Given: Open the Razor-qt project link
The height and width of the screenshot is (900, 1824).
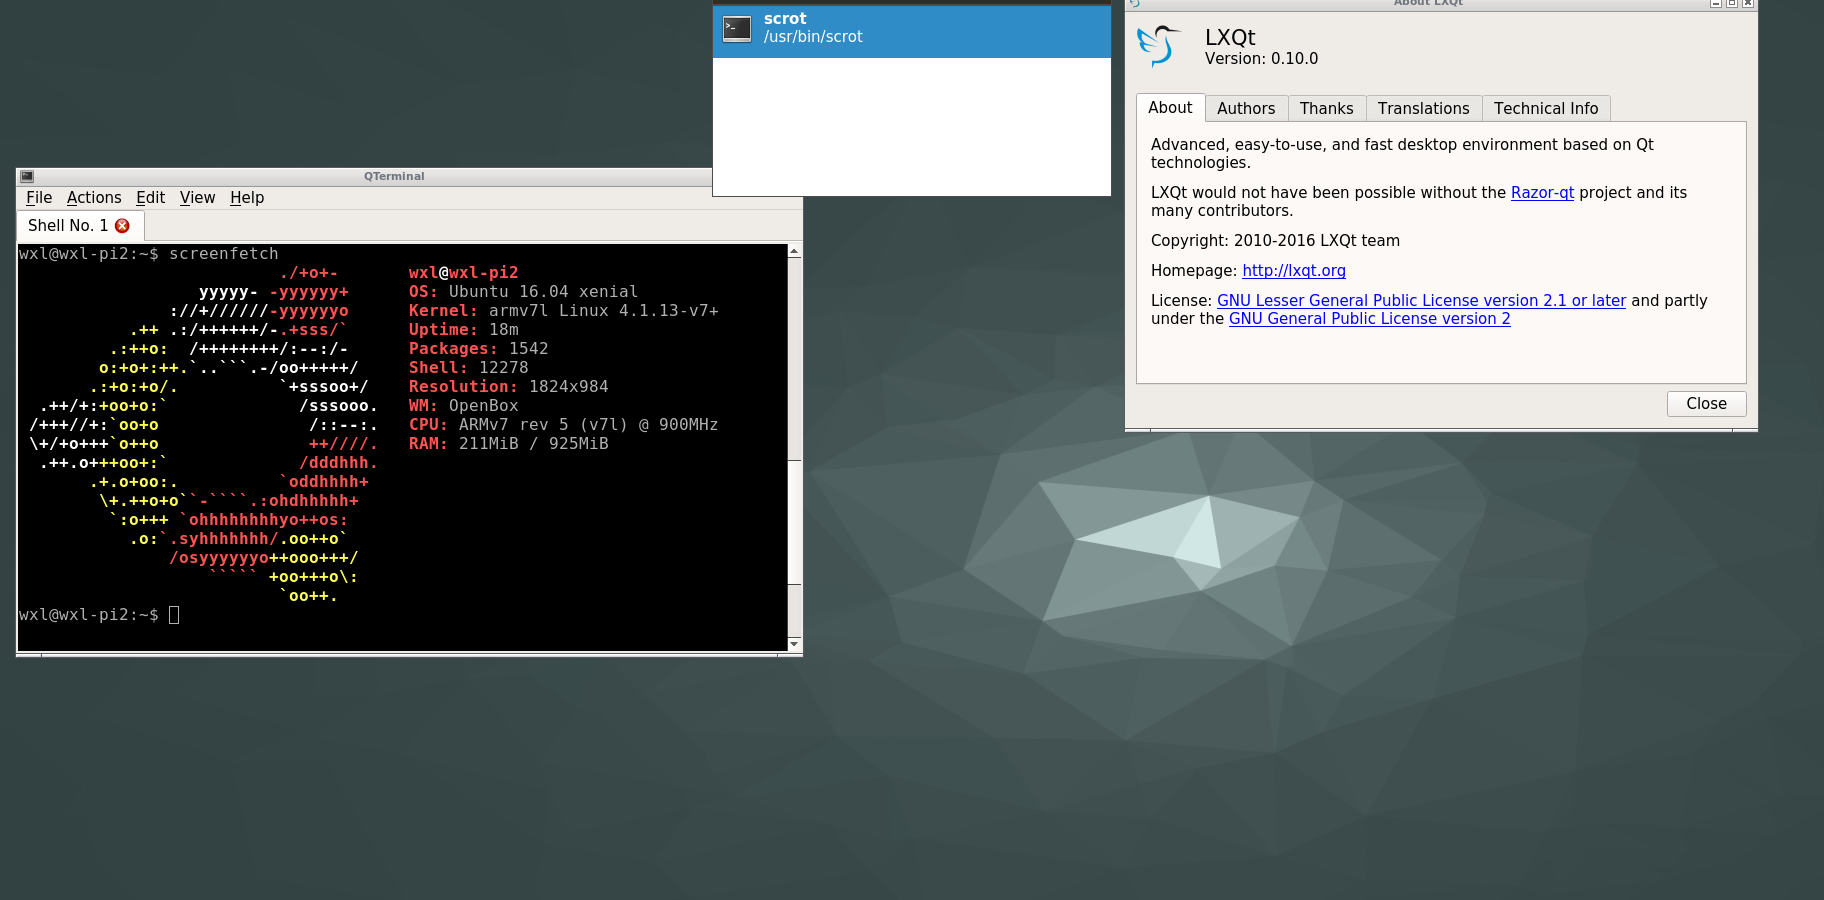Looking at the screenshot, I should pyautogui.click(x=1542, y=193).
